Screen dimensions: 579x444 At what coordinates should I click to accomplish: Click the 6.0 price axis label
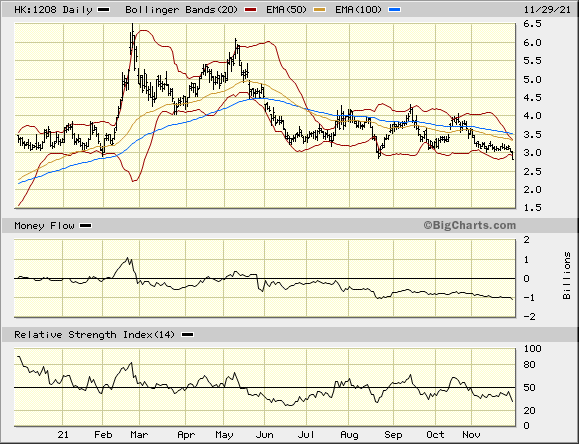[532, 42]
